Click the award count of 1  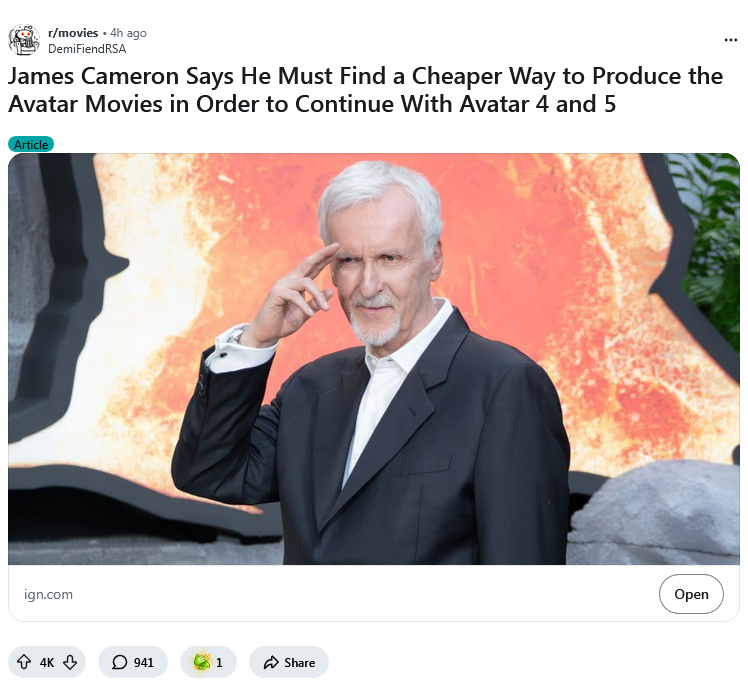pos(219,663)
